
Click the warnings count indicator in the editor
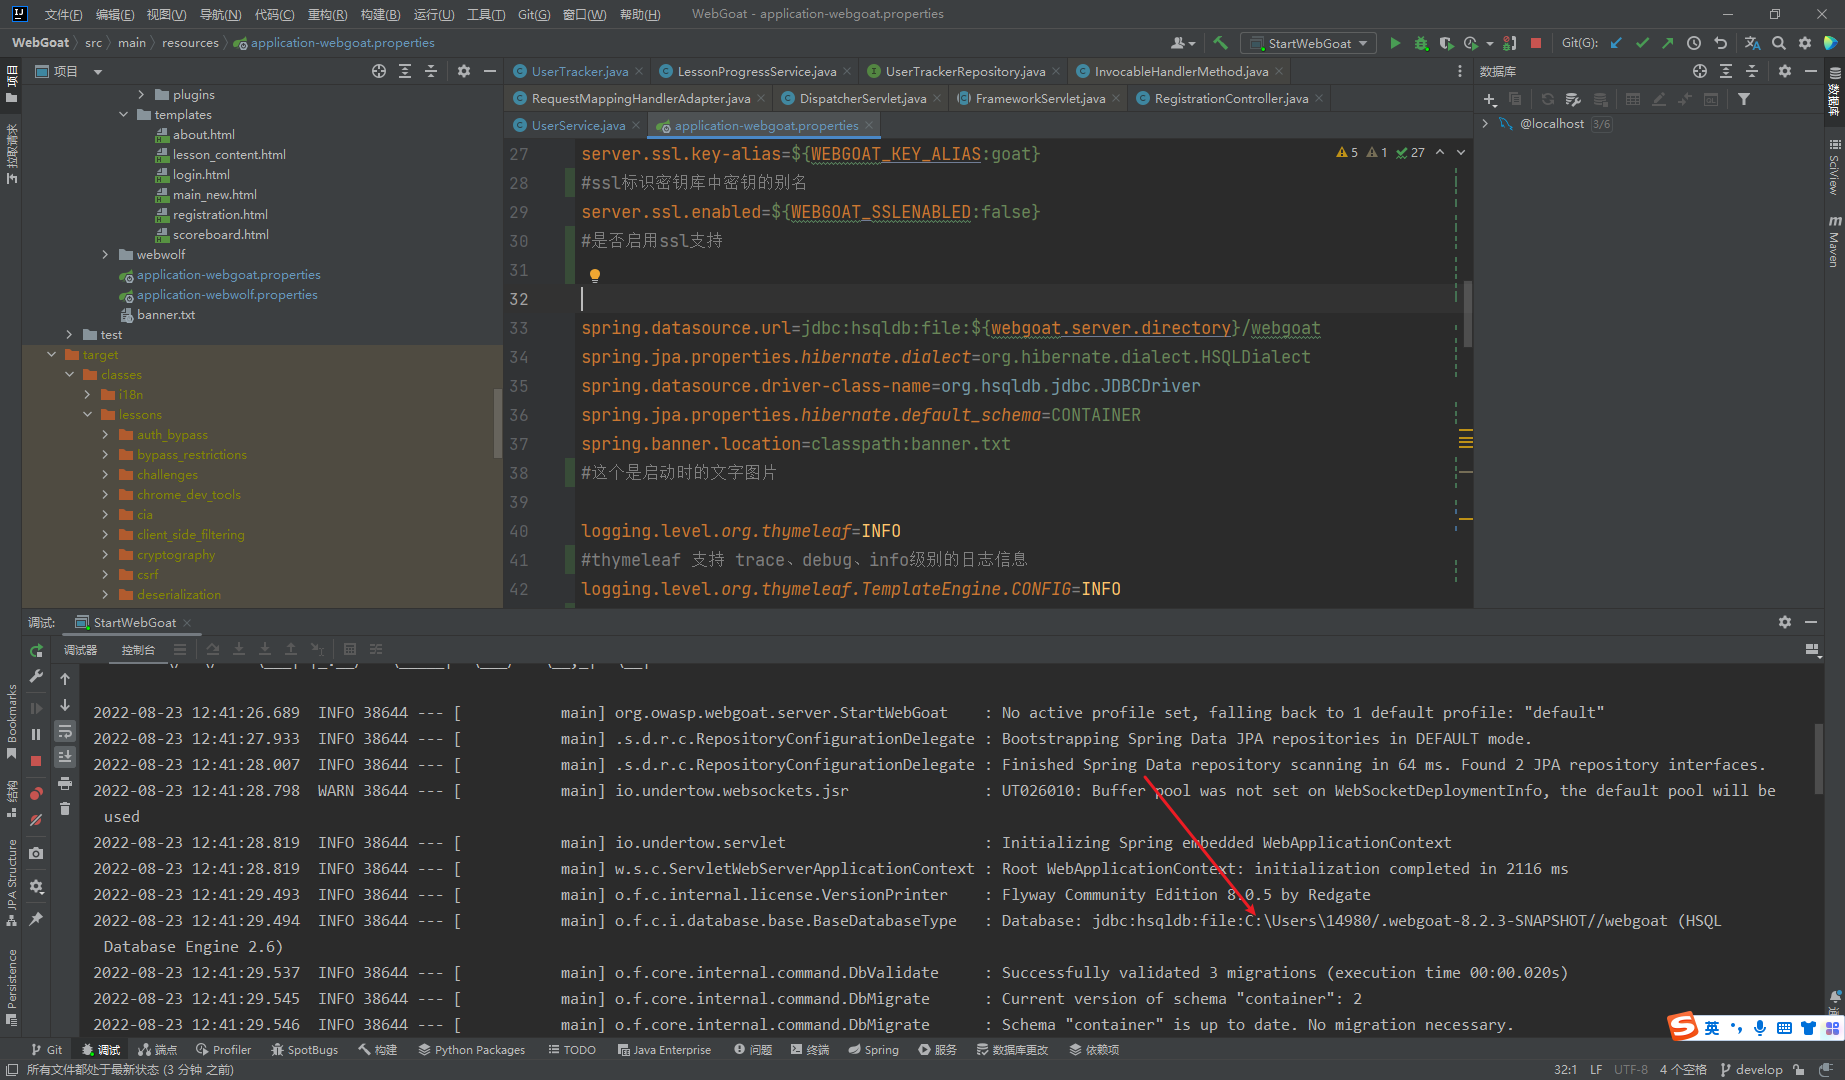pos(1347,153)
